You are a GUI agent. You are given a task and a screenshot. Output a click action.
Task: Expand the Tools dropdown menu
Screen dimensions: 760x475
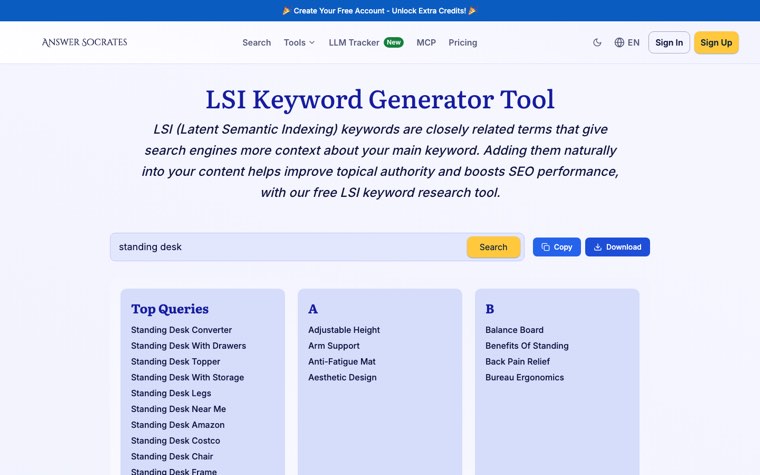[299, 43]
